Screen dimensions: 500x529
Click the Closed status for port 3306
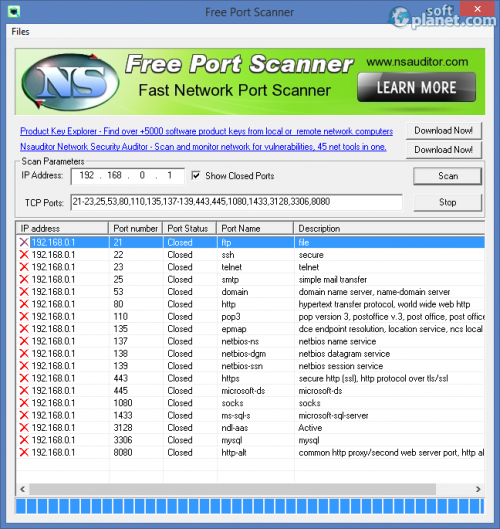180,440
